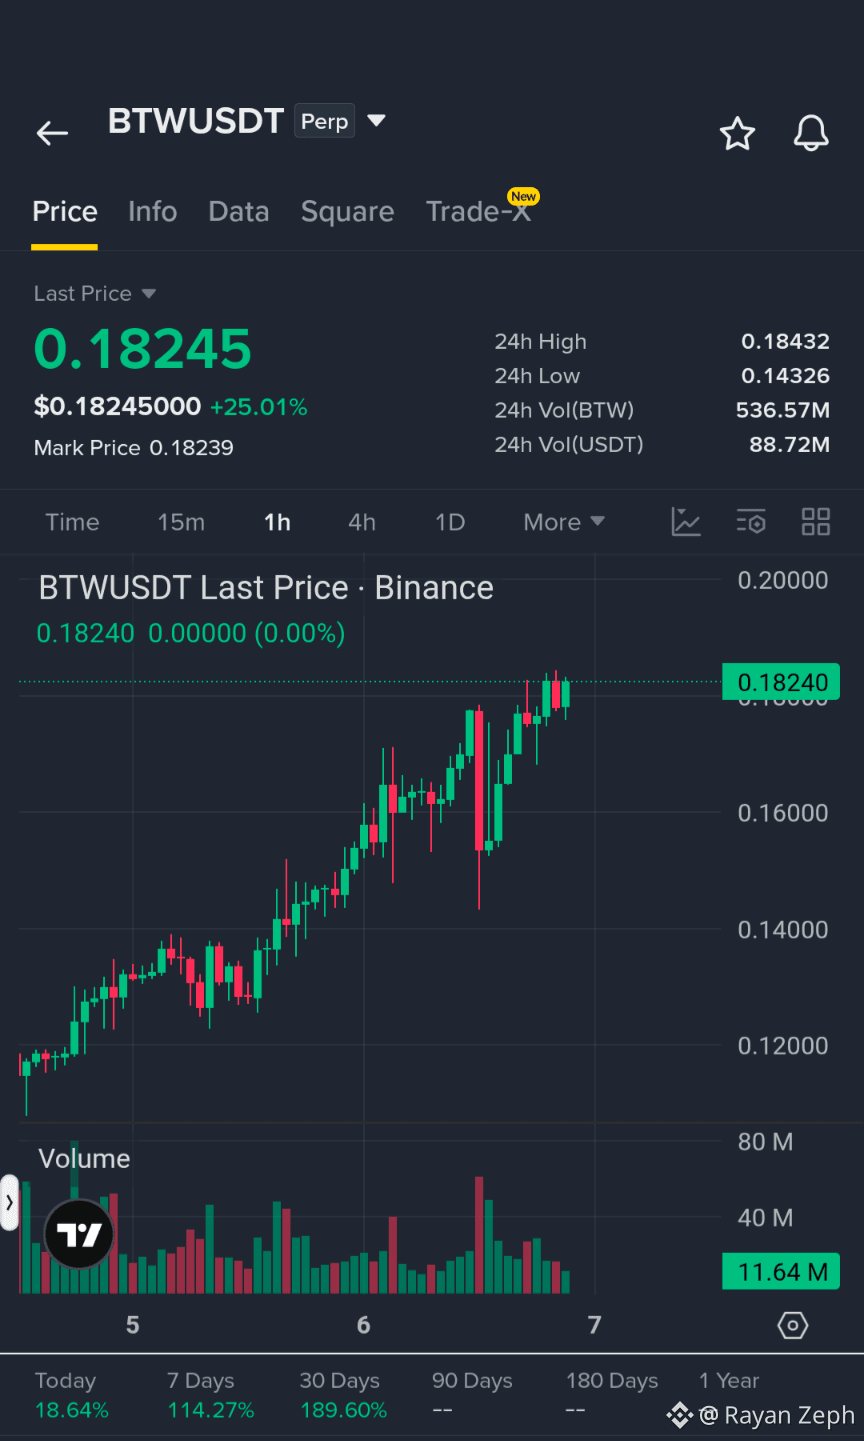Click the green 0.18240 price axis label
This screenshot has height=1441, width=864.
click(782, 682)
